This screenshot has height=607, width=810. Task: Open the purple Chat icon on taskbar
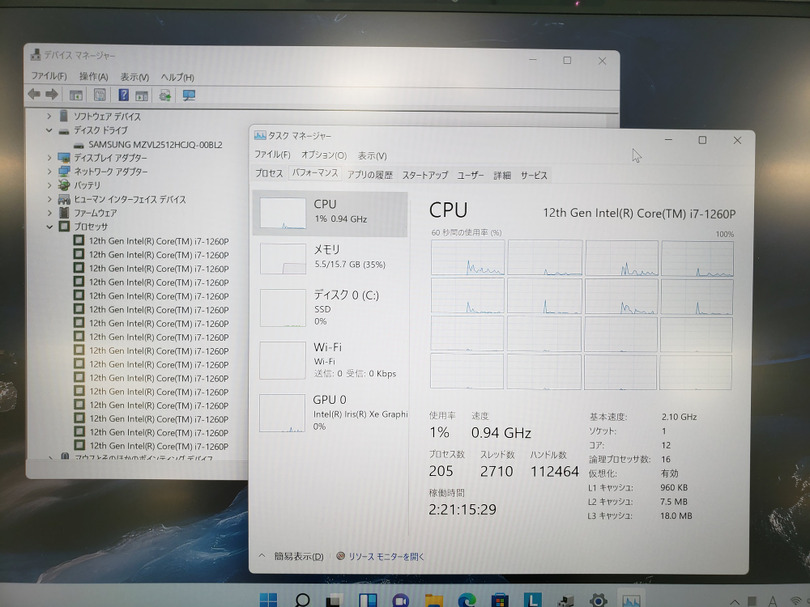pyautogui.click(x=401, y=600)
